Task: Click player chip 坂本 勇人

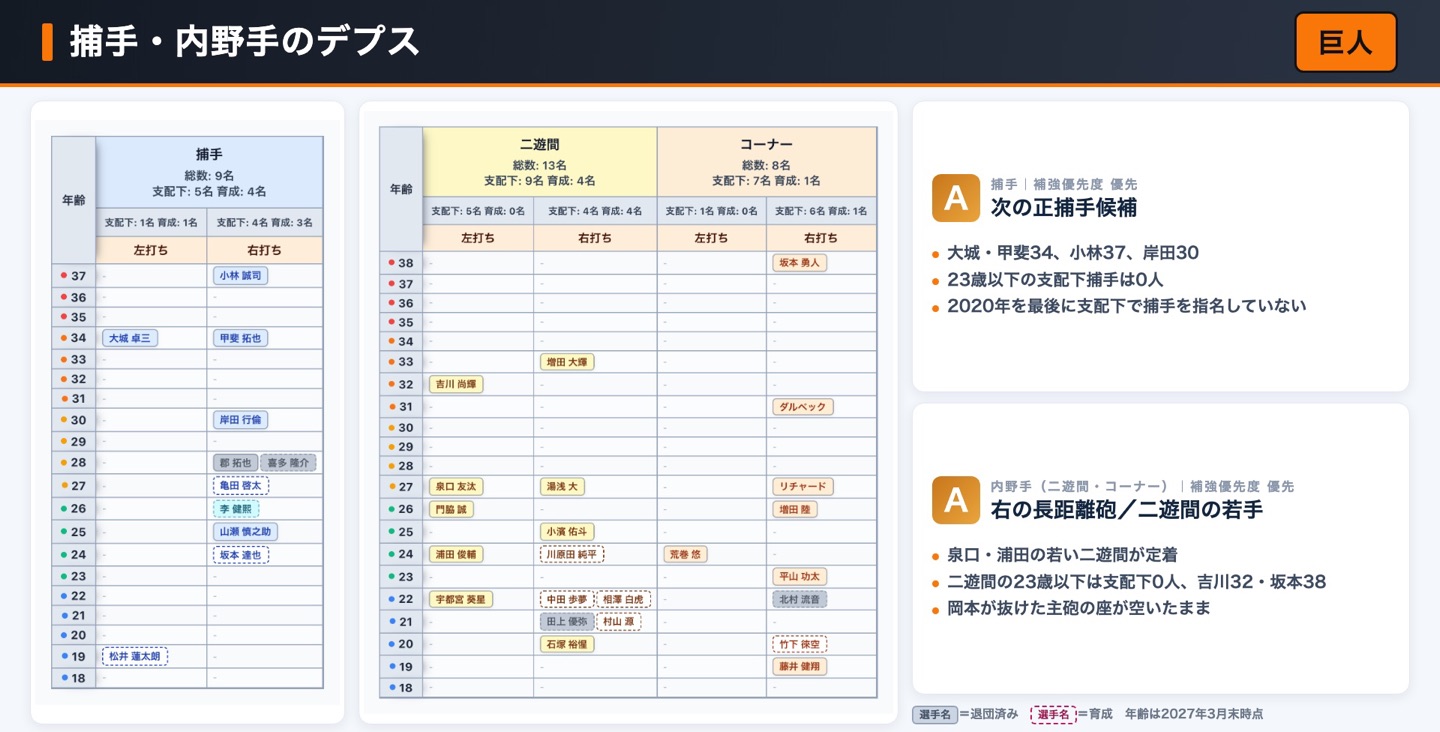Action: point(799,263)
